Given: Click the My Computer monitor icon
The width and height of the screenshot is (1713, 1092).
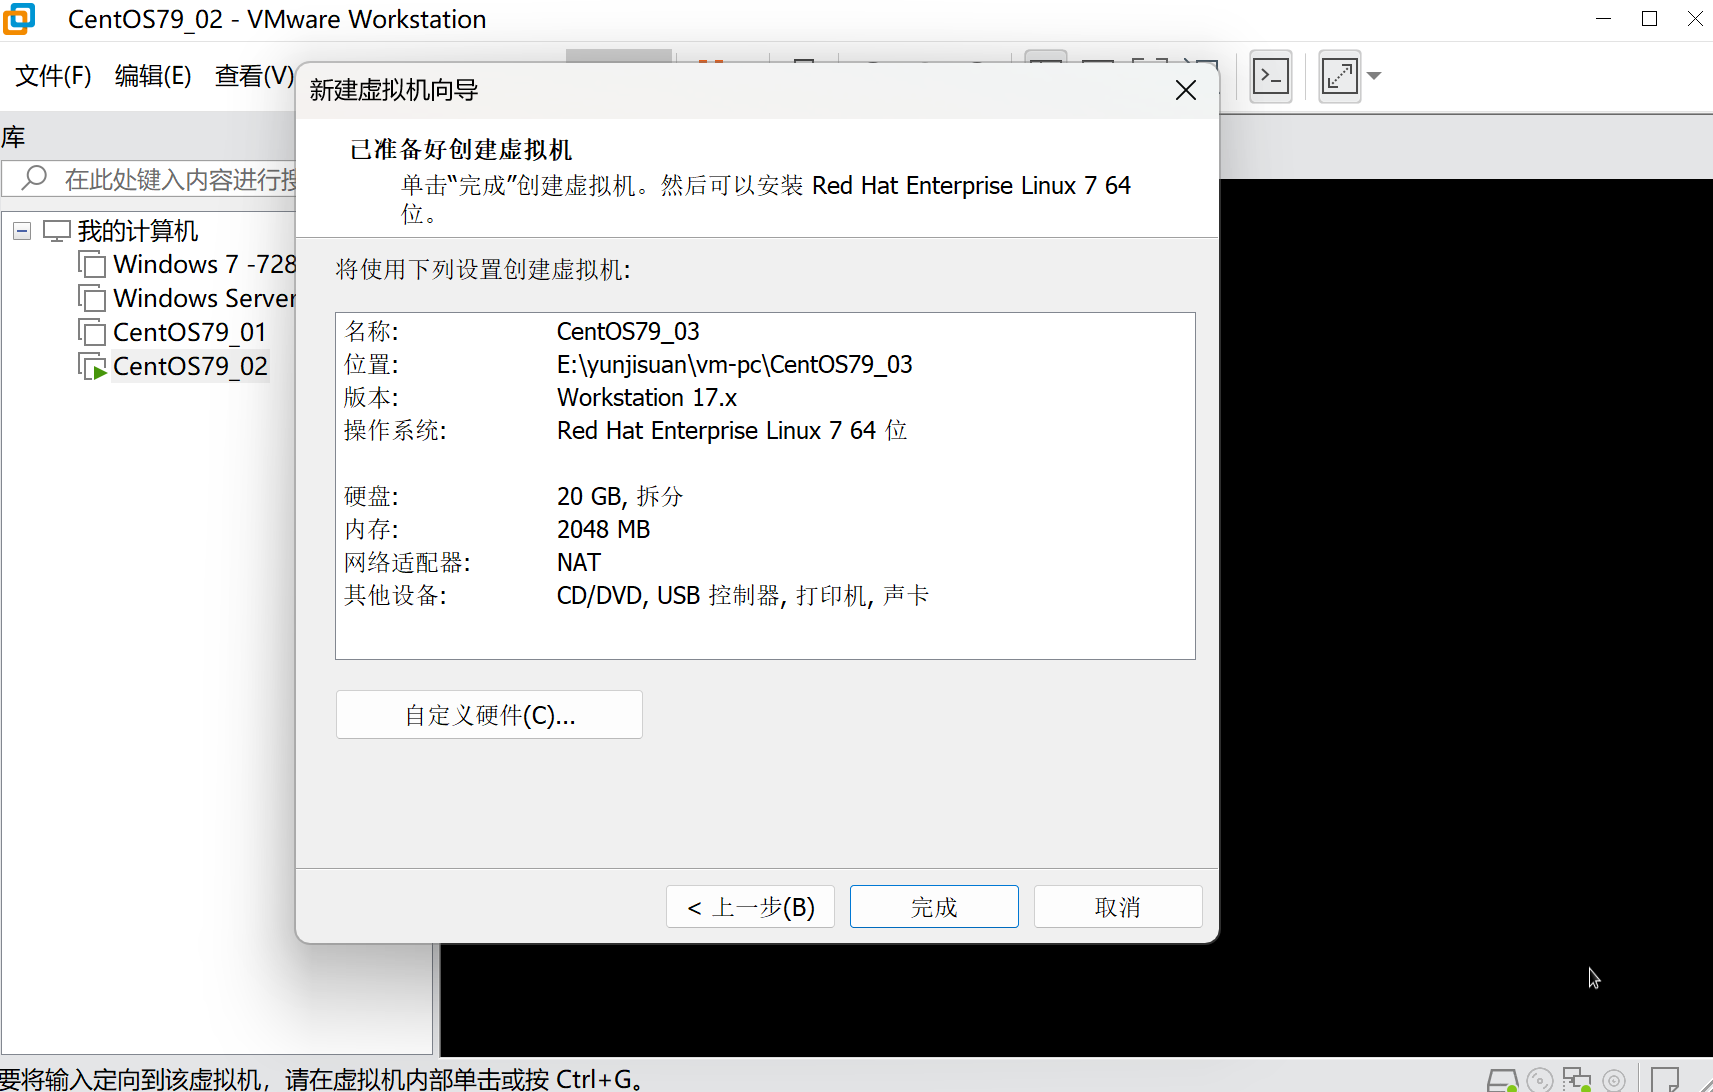Looking at the screenshot, I should 57,231.
